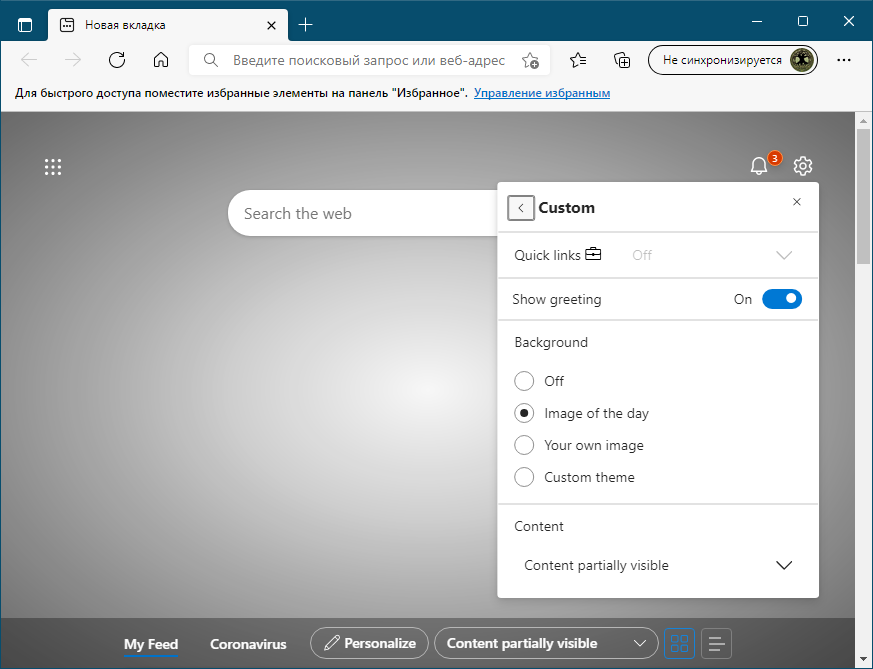Click the address bar search field
Screen dimensions: 873x669
click(x=369, y=60)
